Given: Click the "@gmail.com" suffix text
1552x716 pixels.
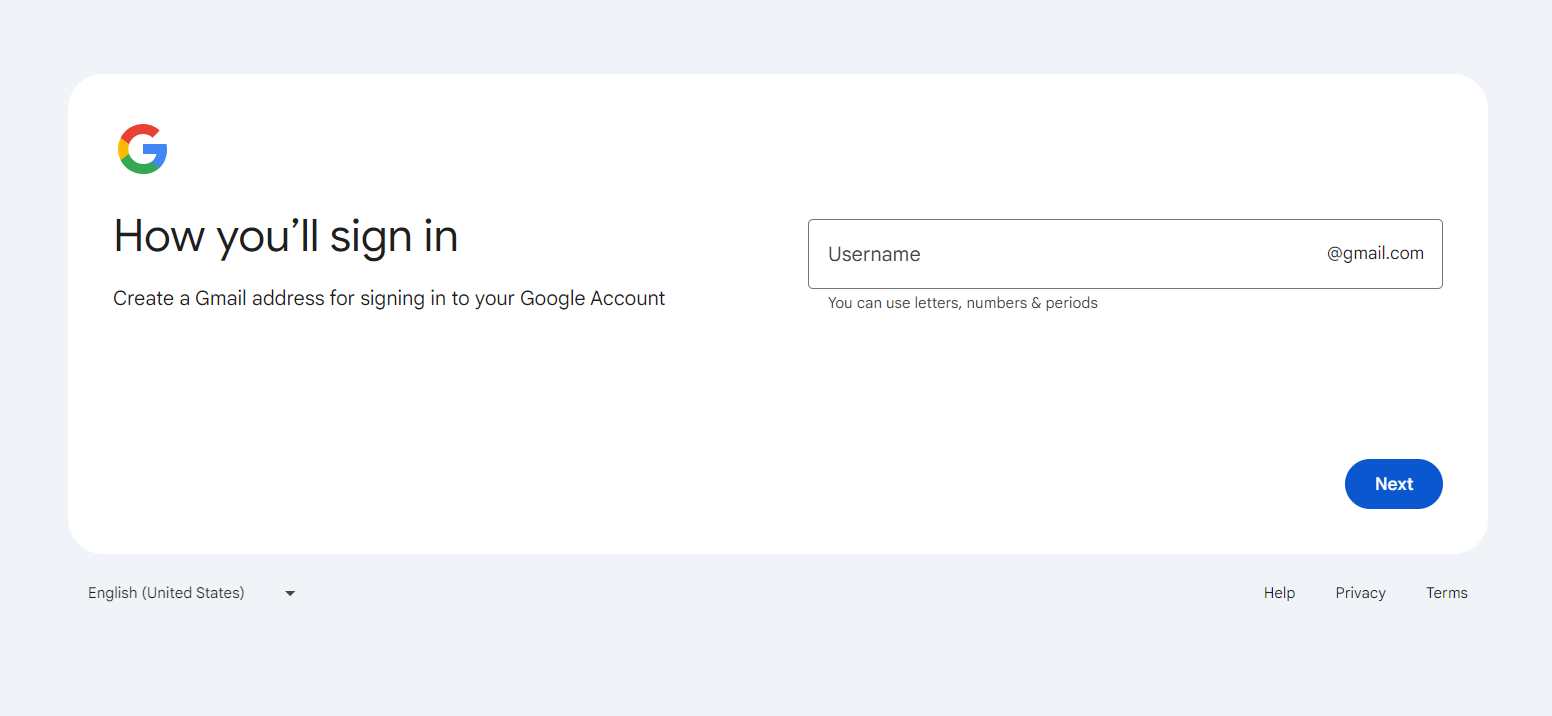Looking at the screenshot, I should (x=1375, y=254).
